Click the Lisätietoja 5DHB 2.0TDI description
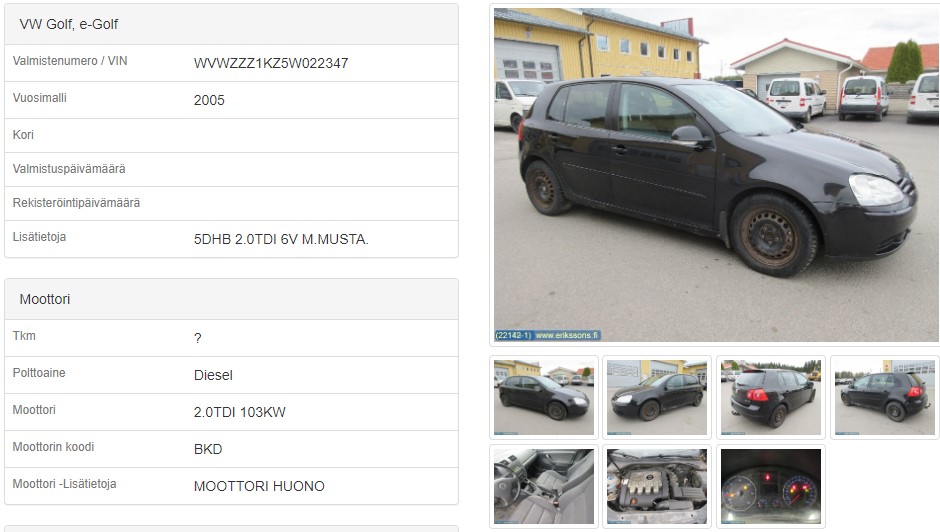Image resolution: width=940 pixels, height=532 pixels. [281, 239]
